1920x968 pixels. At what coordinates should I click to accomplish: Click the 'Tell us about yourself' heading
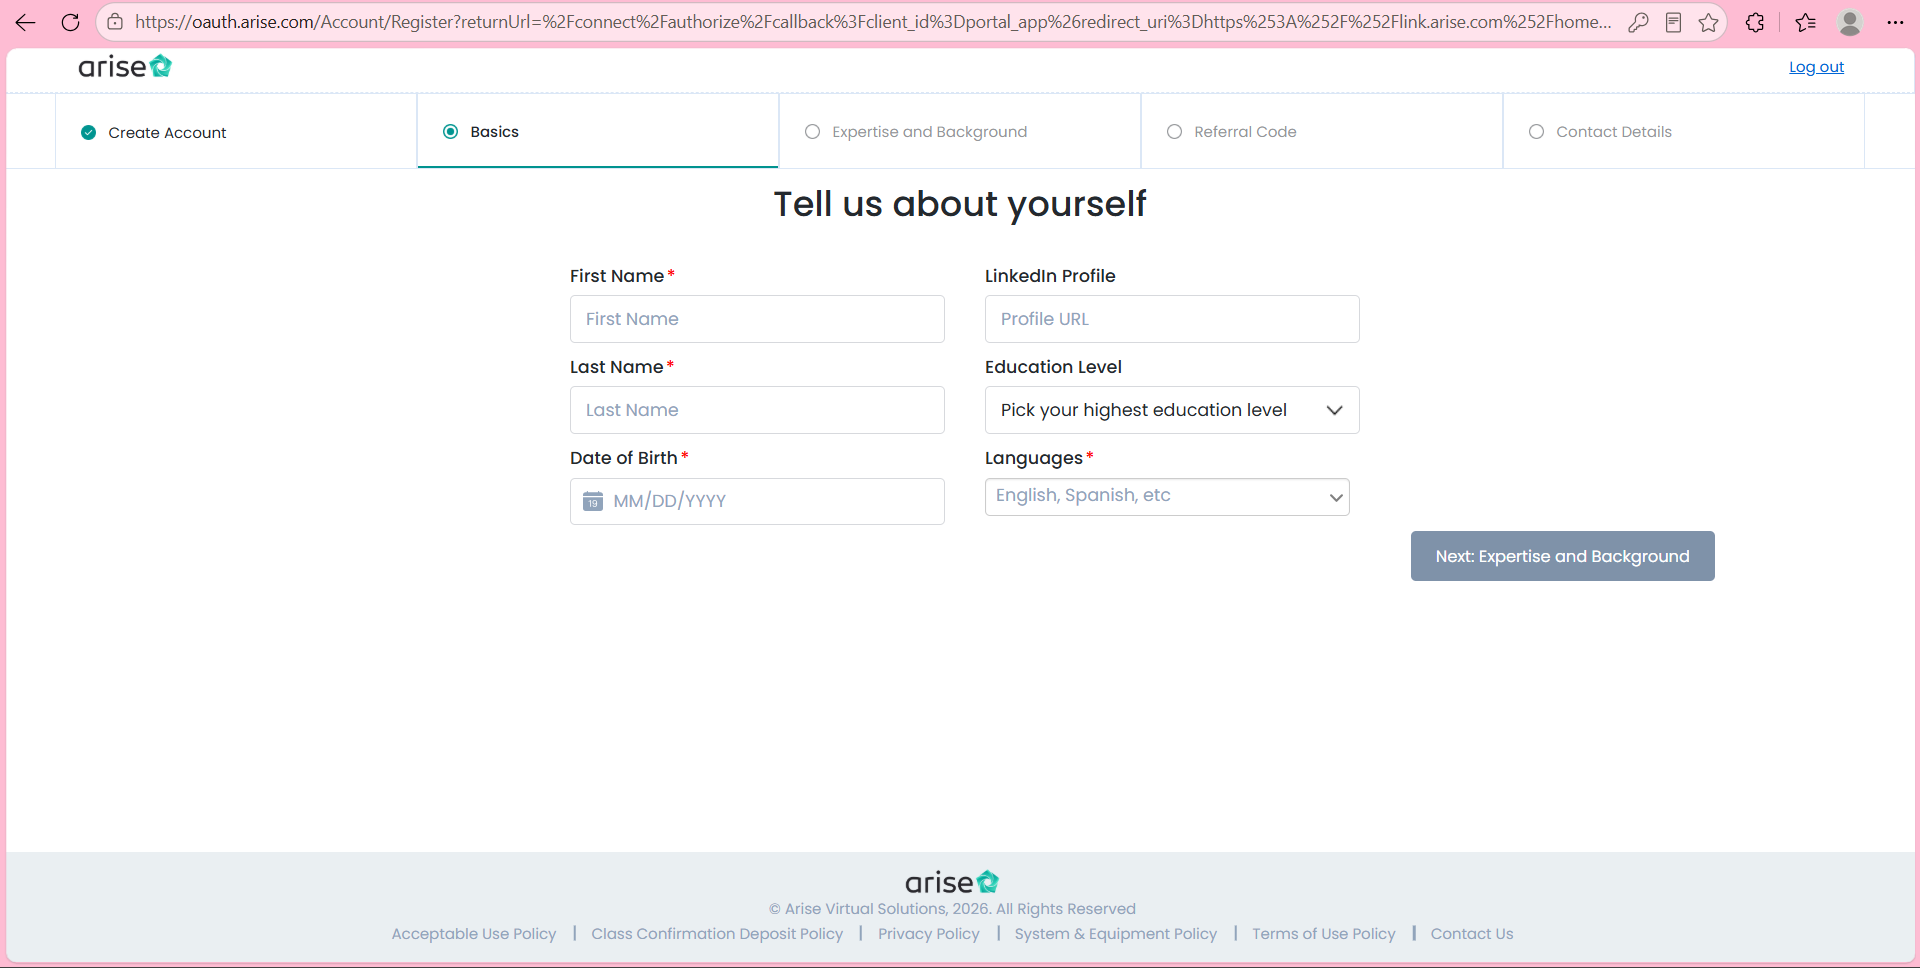960,204
